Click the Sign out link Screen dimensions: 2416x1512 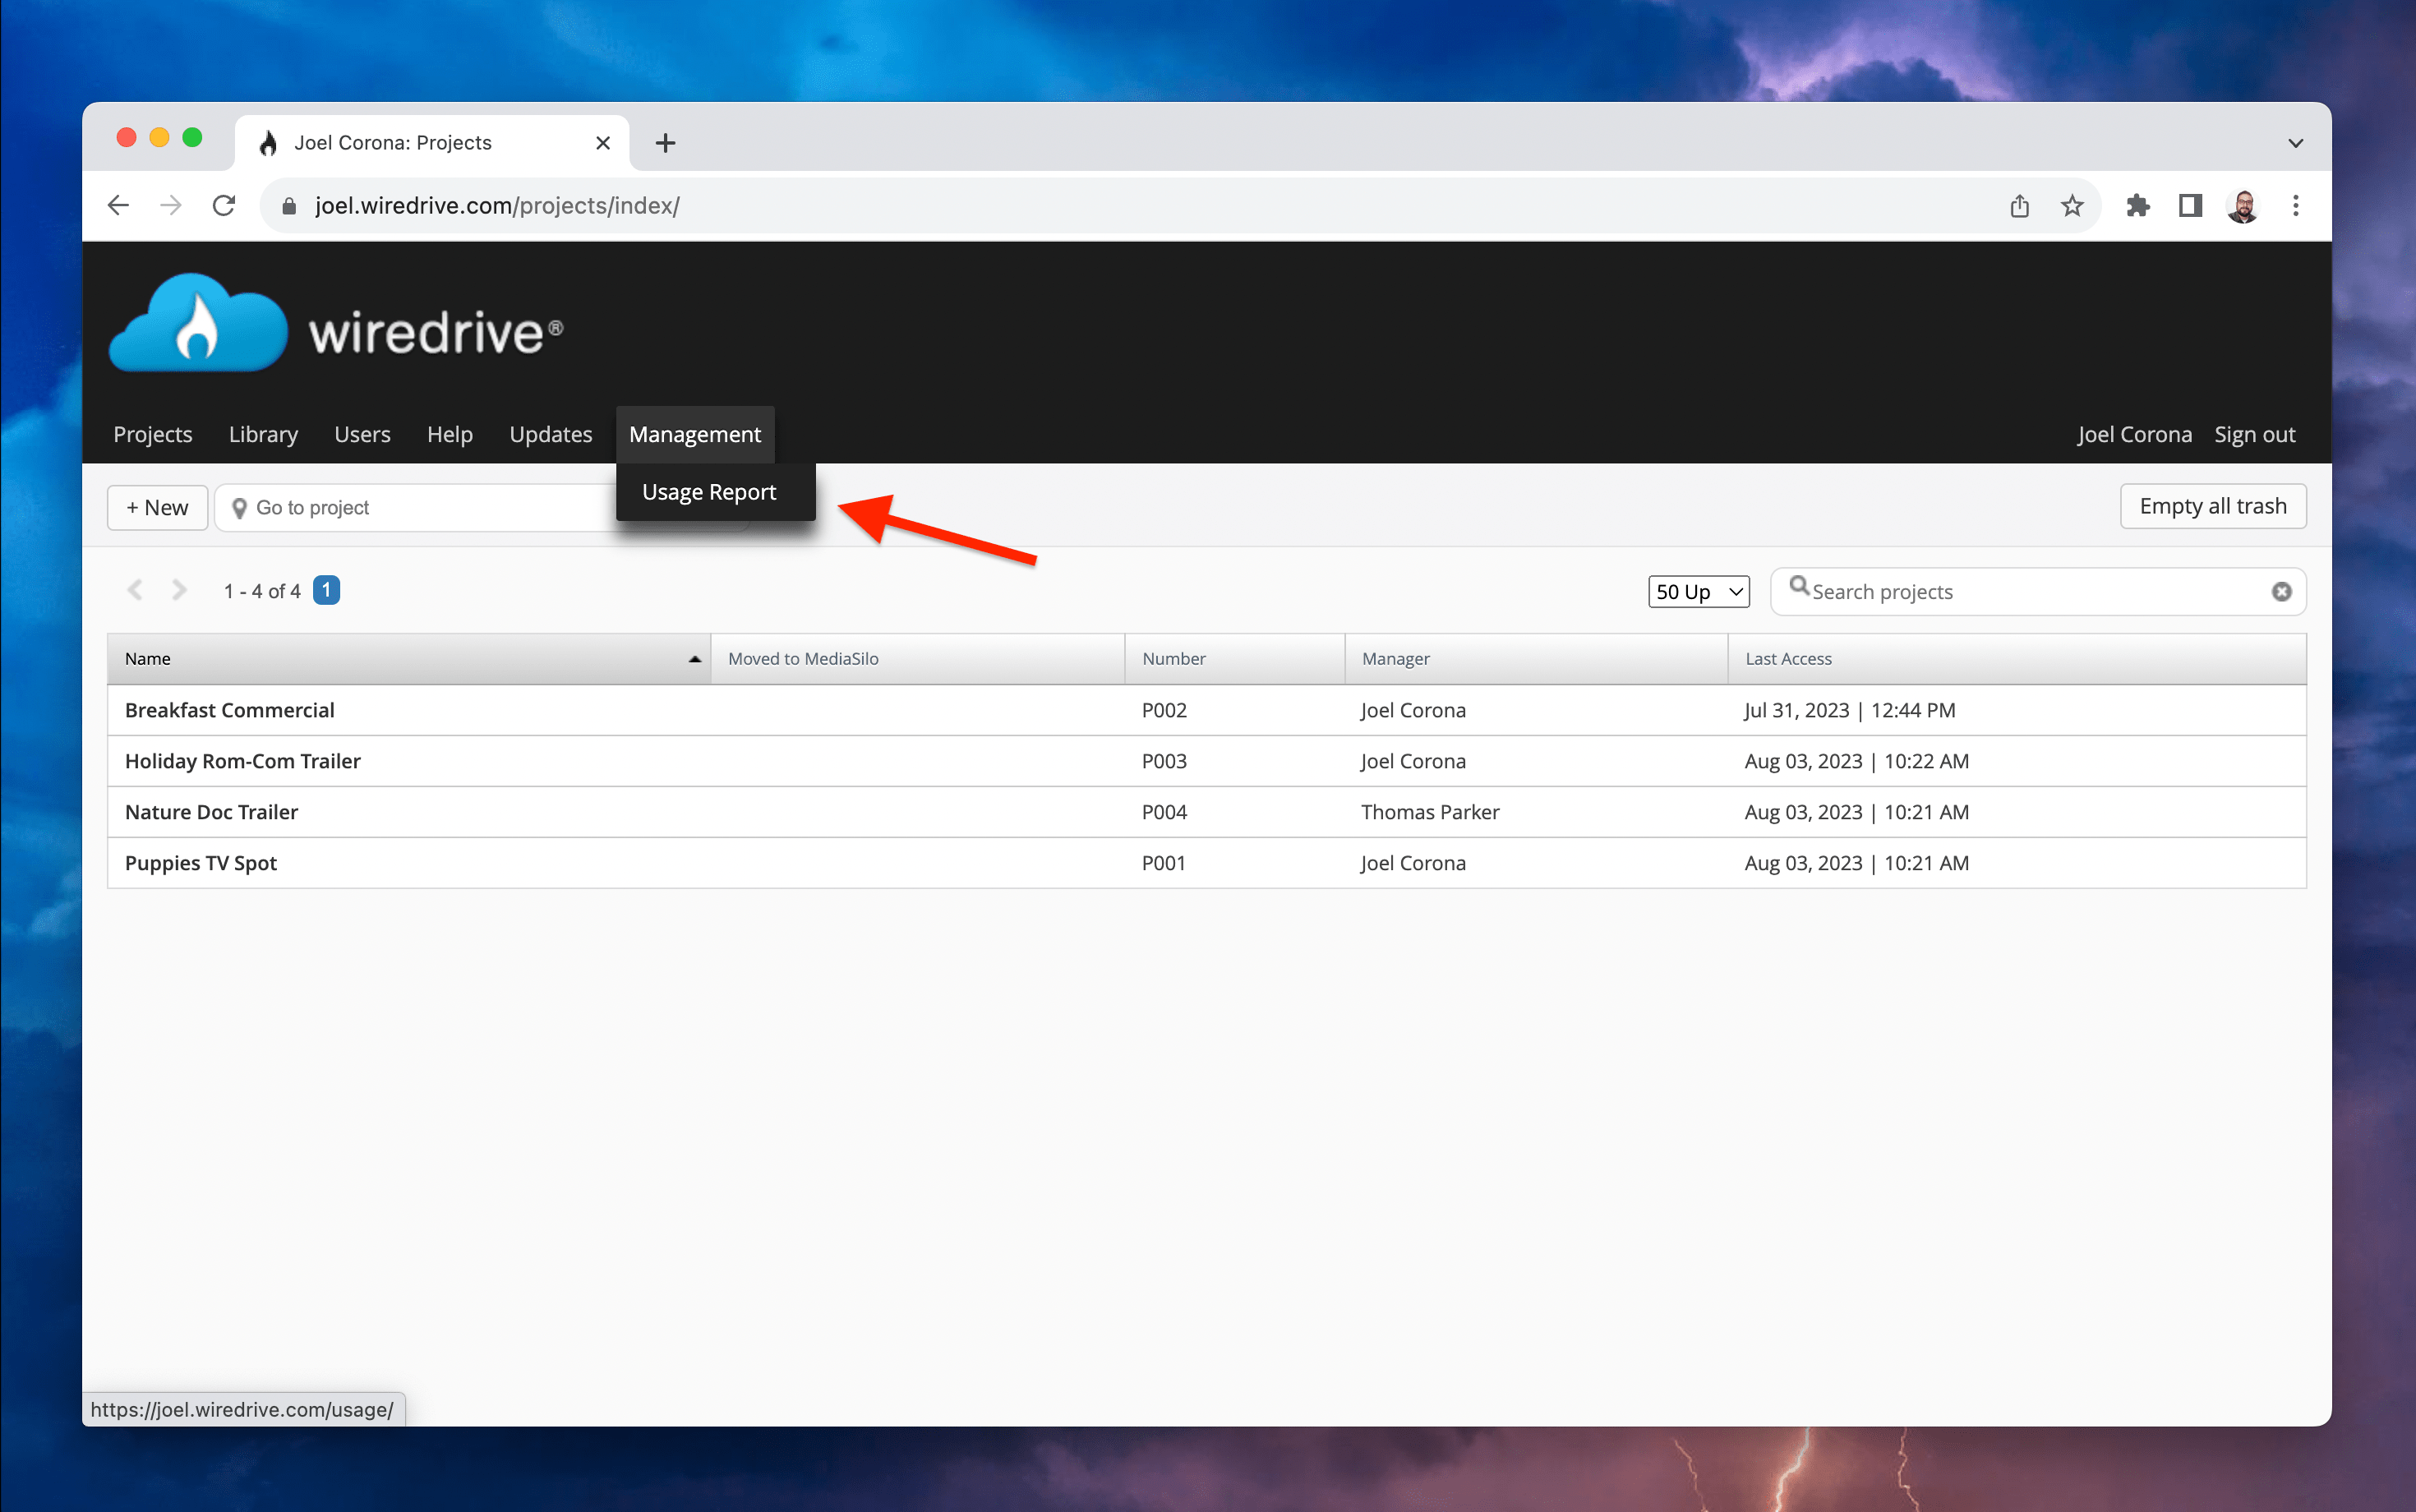(x=2254, y=435)
